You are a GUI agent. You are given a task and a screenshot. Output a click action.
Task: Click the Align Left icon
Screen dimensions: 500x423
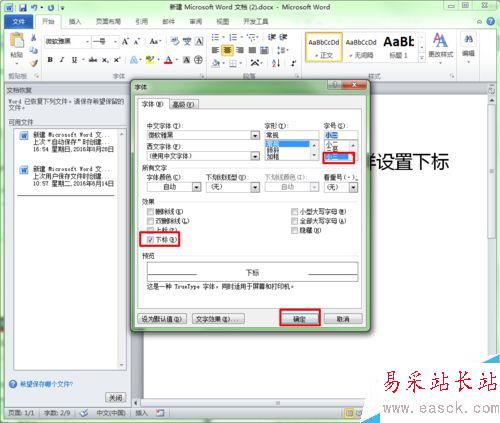(215, 50)
